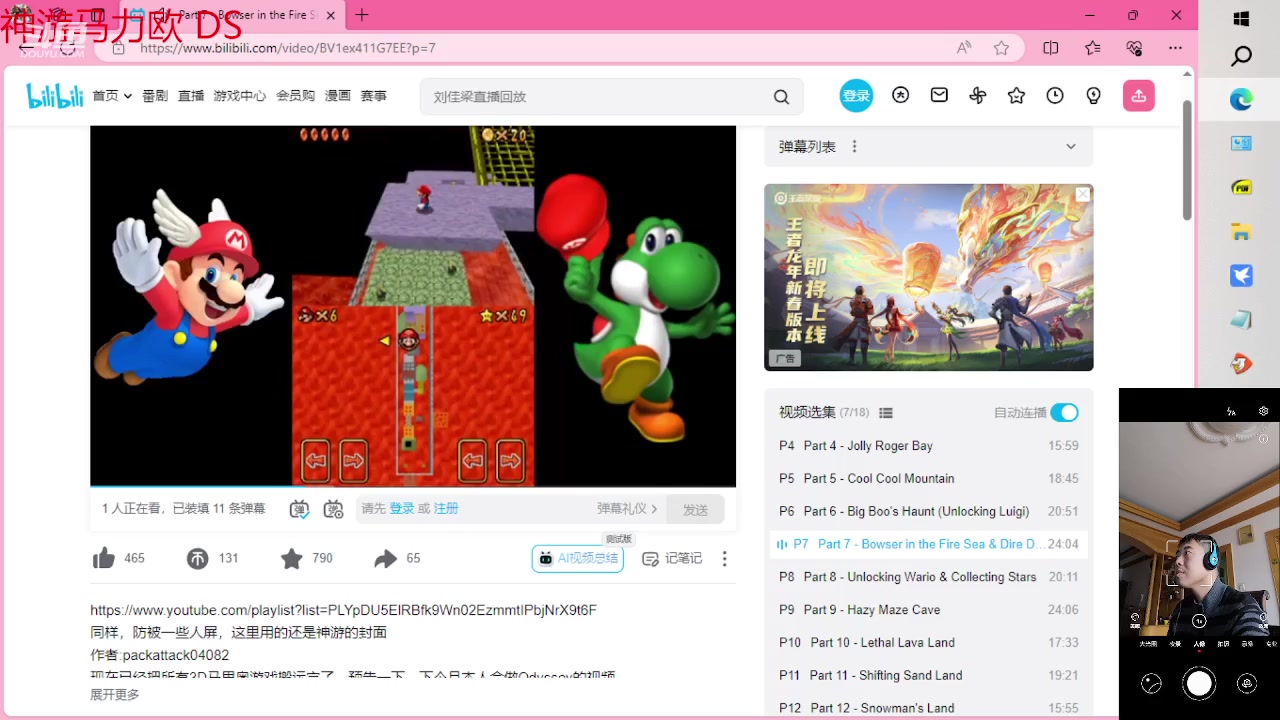Play P6 Big Boo's Haunt (Unlocking Luigi)
This screenshot has width=1280, height=720.
tap(928, 511)
